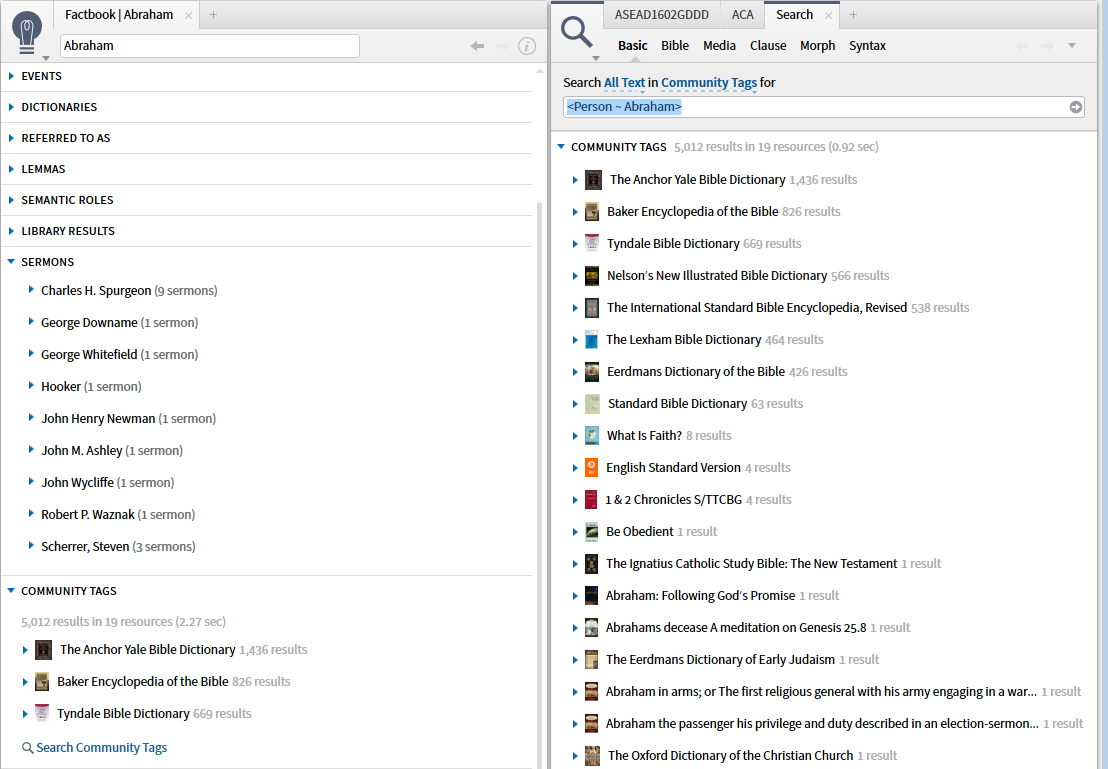Select the Clause search type
The image size is (1108, 769).
point(768,46)
